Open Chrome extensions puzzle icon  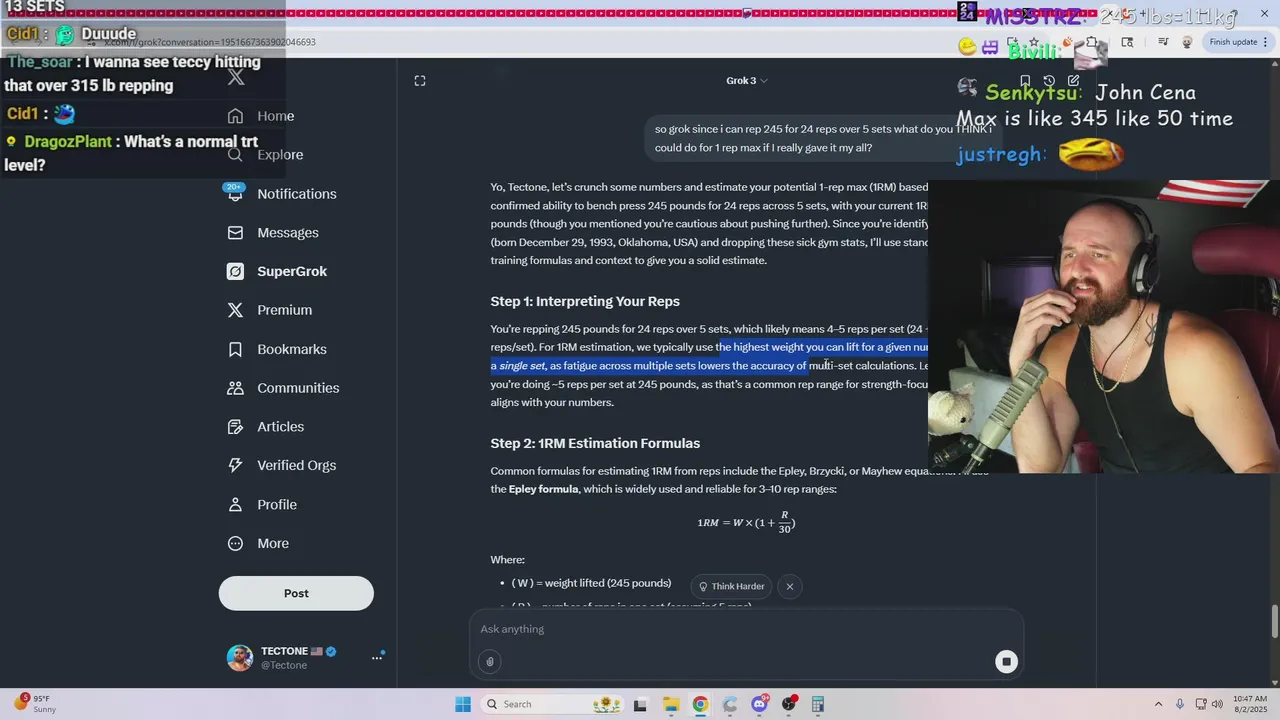click(1093, 42)
